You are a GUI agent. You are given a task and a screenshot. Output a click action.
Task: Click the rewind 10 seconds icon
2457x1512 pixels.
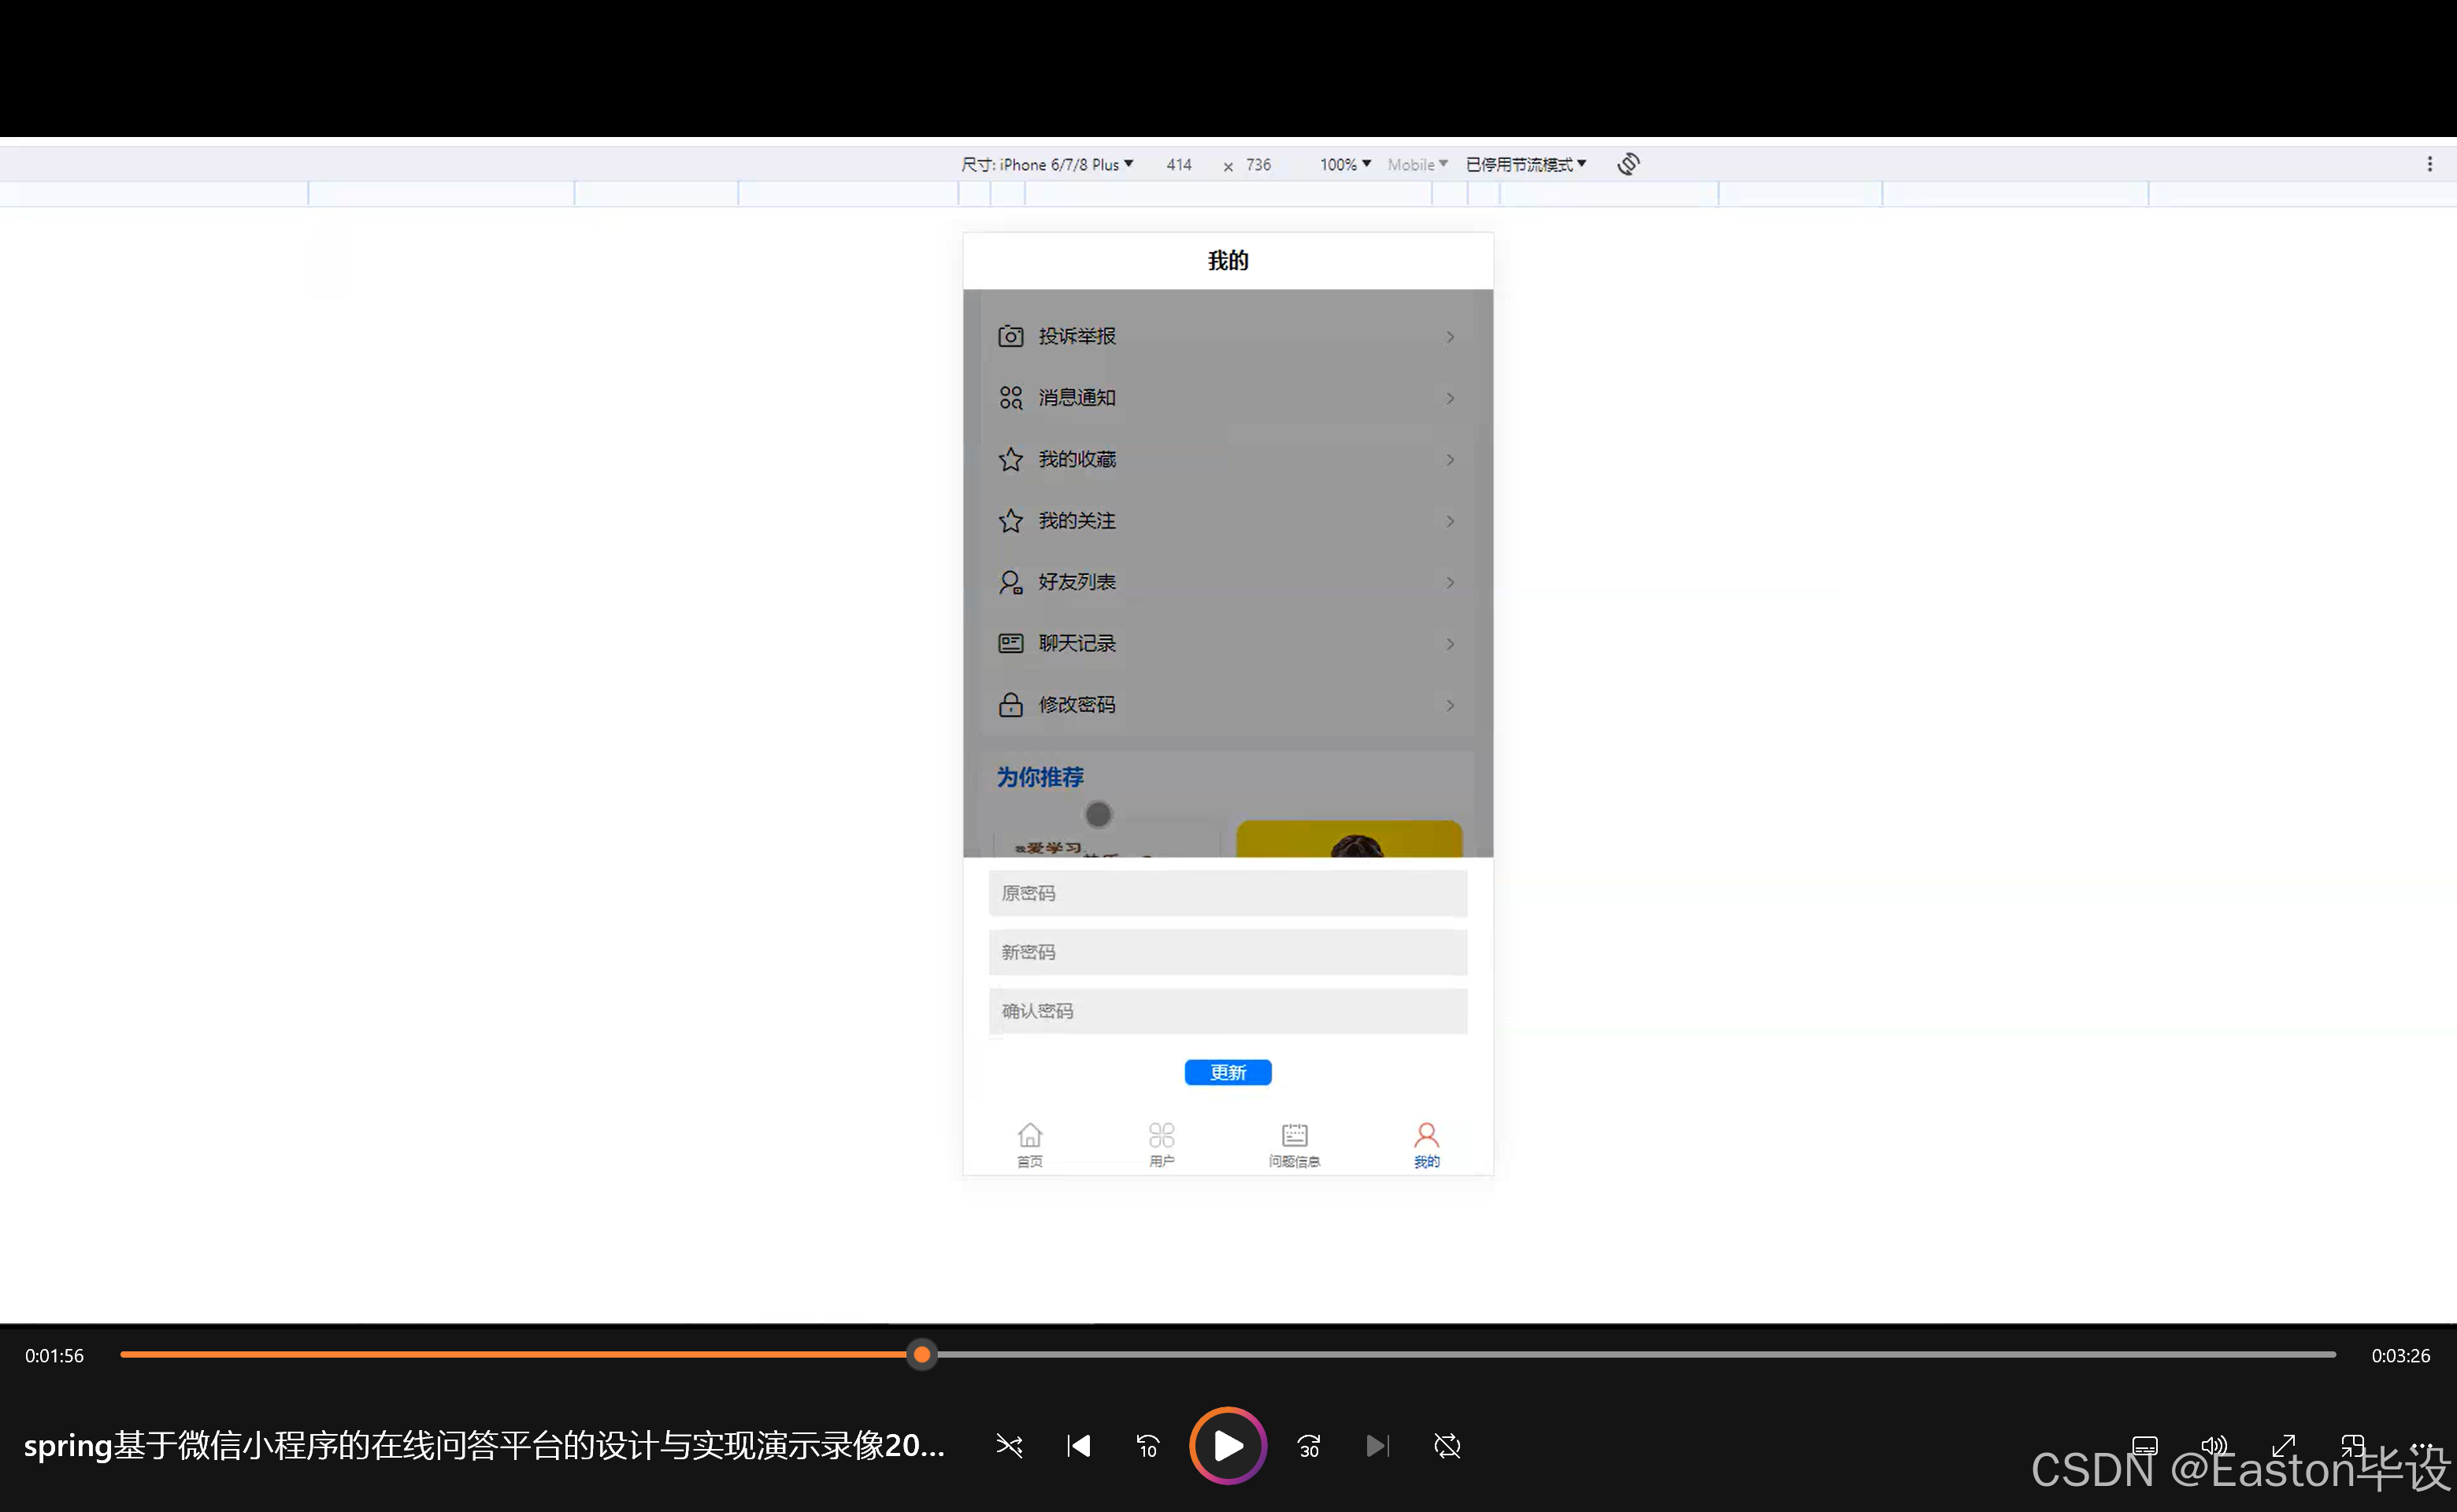[x=1147, y=1446]
